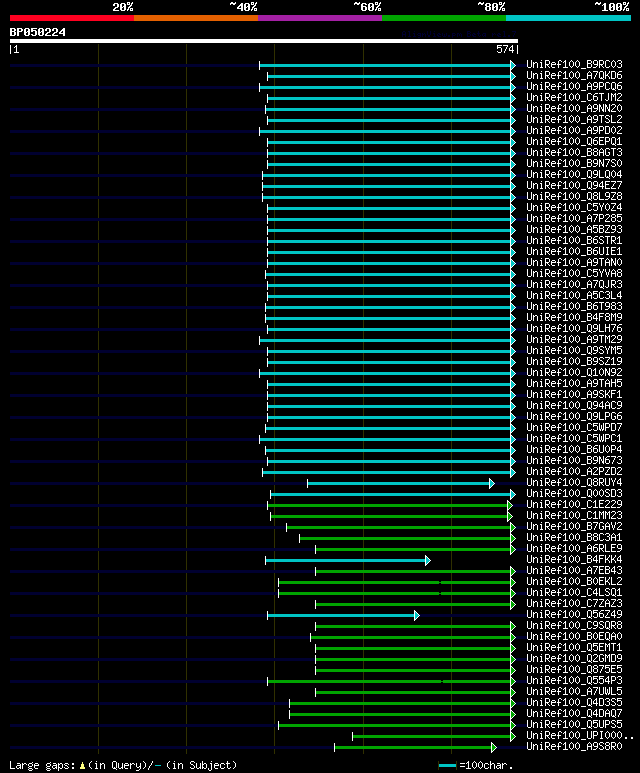The width and height of the screenshot is (640, 773).
Task: Select the UniRef100_Q554P3 label
Action: tap(574, 680)
